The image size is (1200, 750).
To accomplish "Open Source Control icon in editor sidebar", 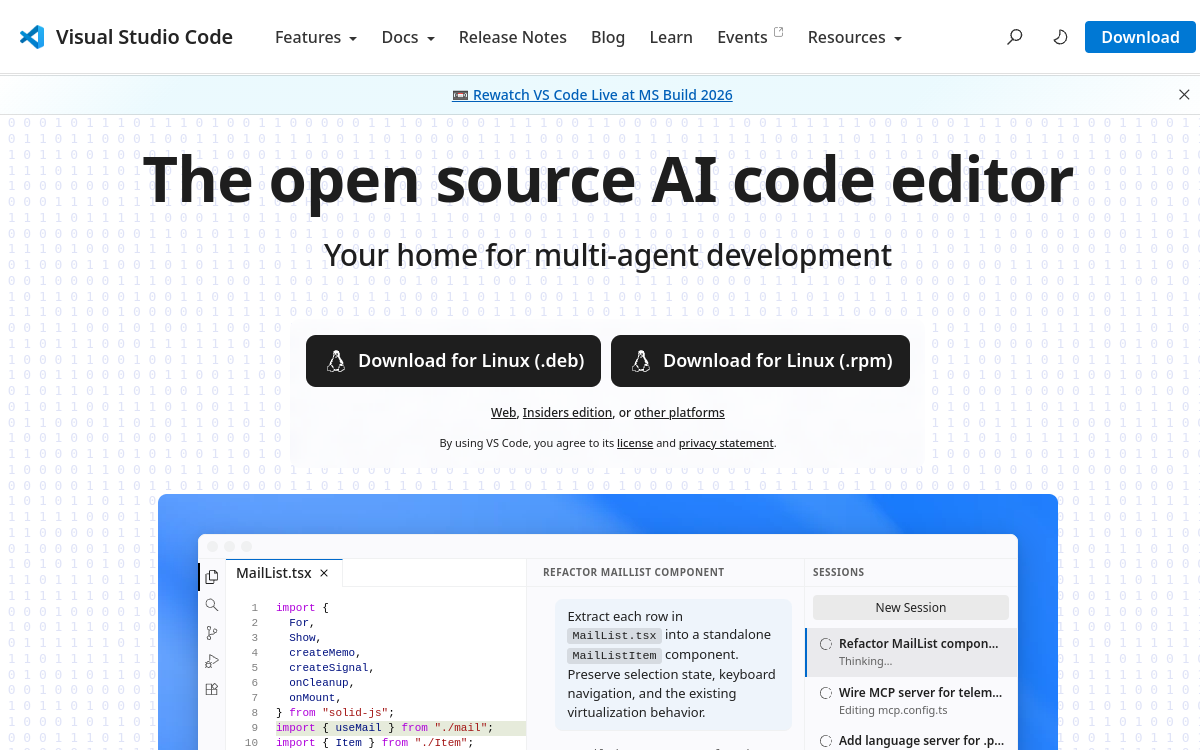I will pos(212,633).
